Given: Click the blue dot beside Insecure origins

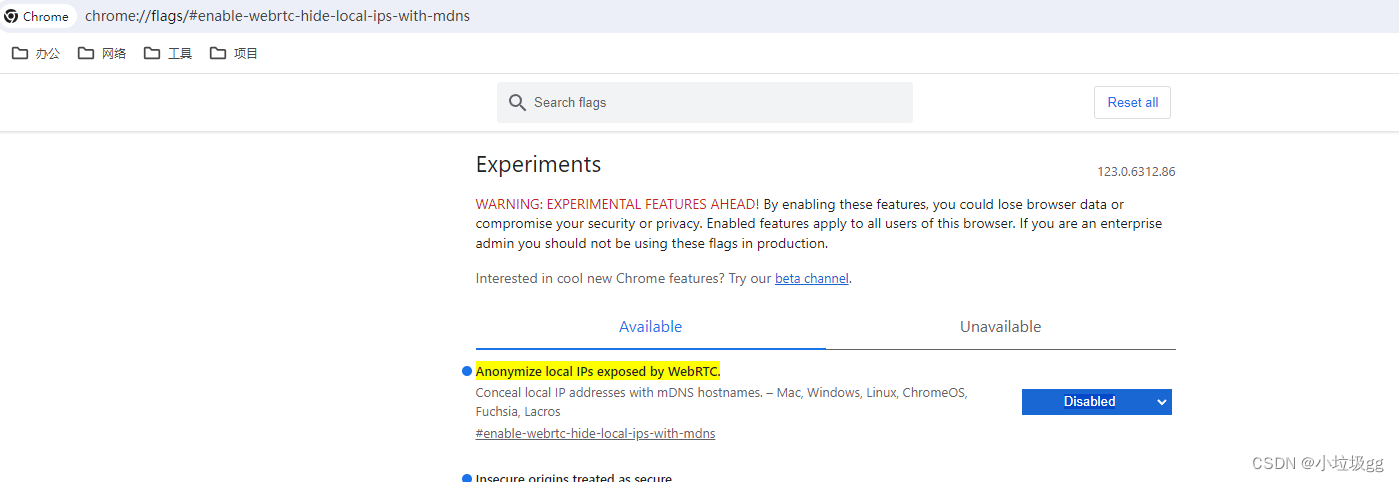Looking at the screenshot, I should coord(466,478).
